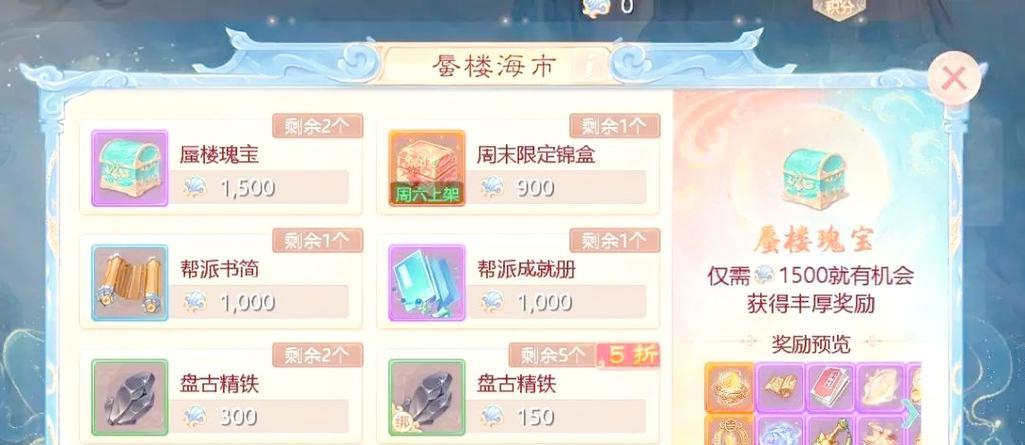Click the 5折 discount tag
Image resolution: width=1025 pixels, height=445 pixels.
pos(628,355)
